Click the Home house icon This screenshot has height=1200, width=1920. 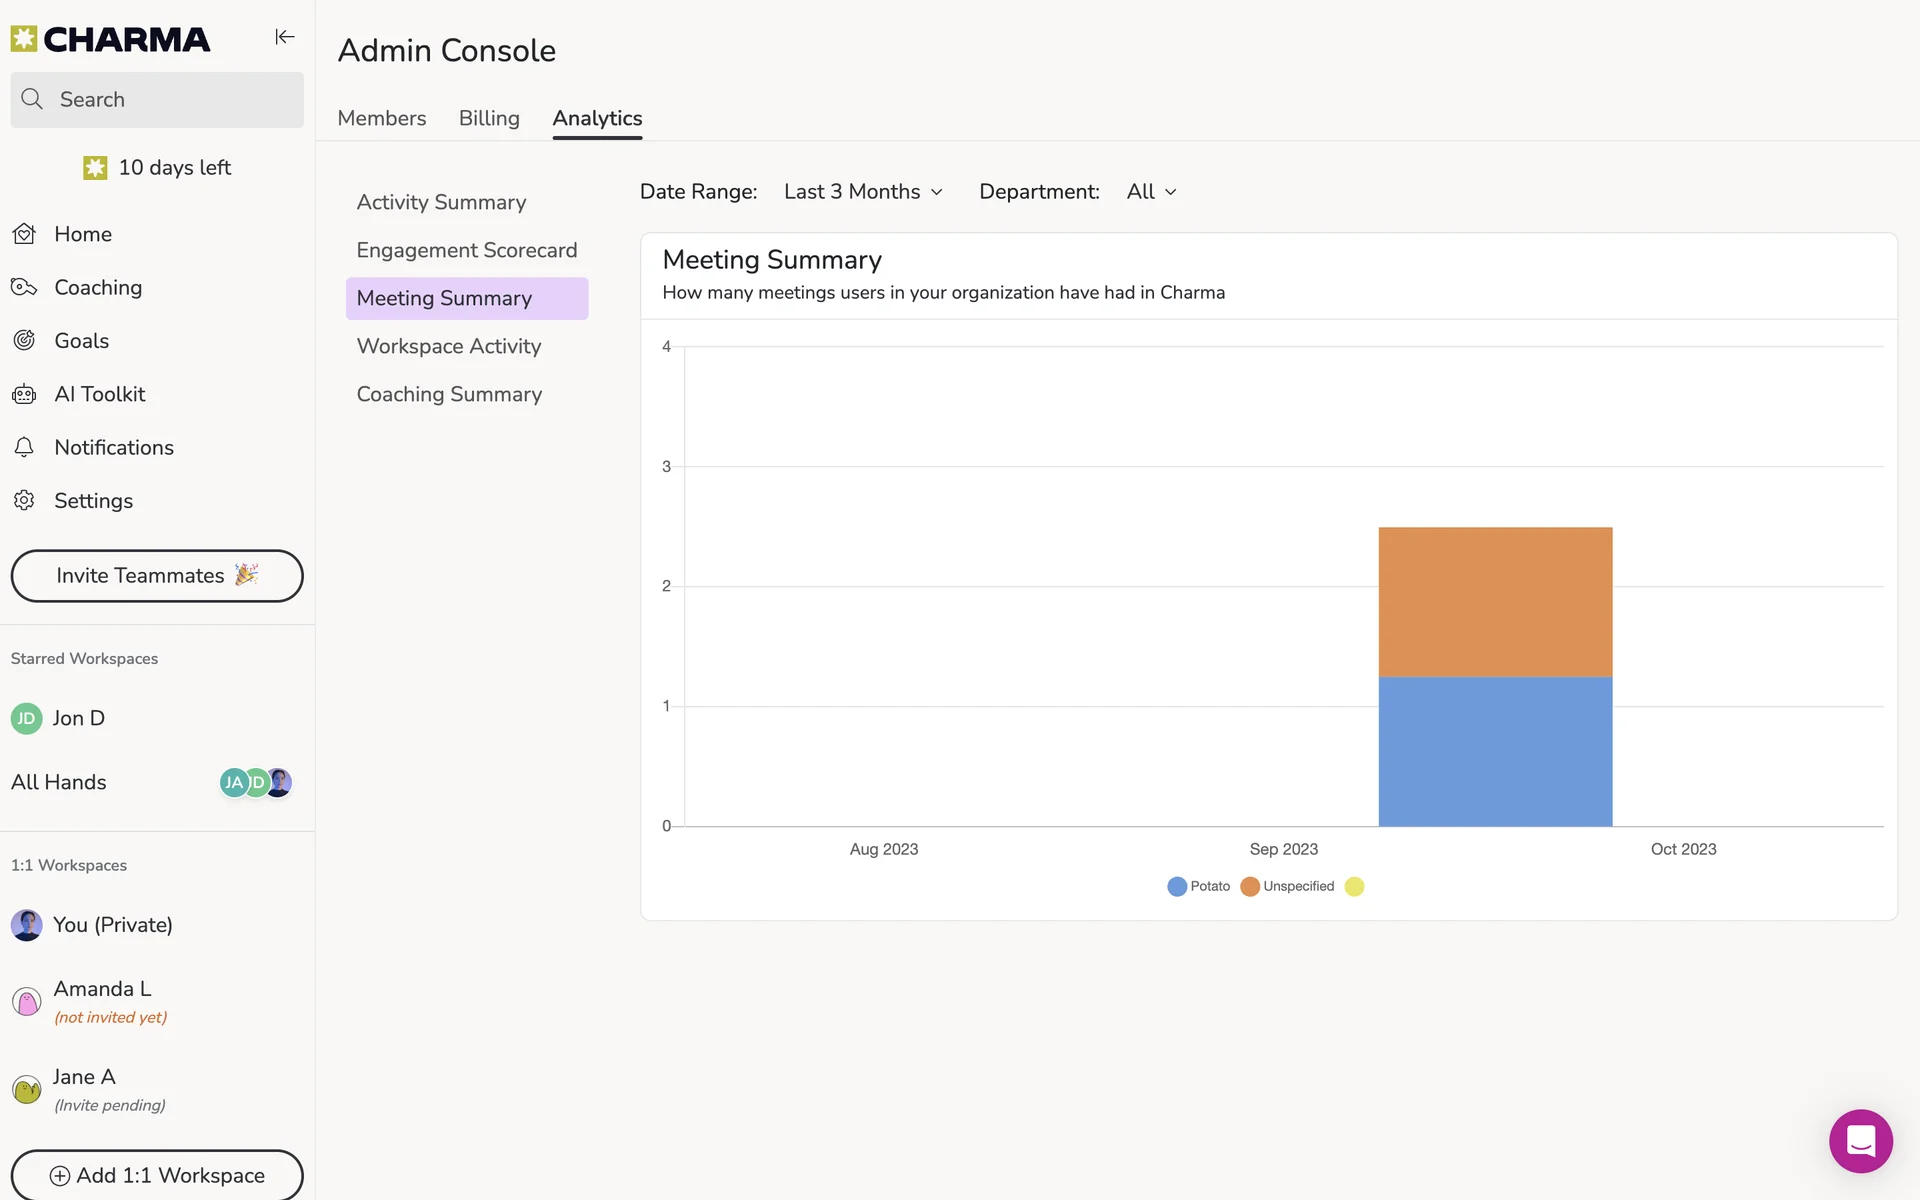[25, 234]
